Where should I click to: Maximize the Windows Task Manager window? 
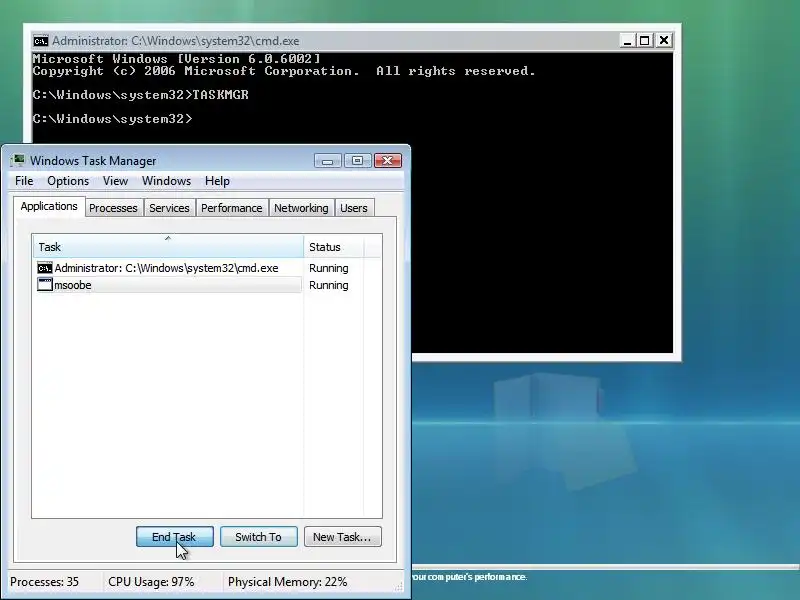(357, 161)
